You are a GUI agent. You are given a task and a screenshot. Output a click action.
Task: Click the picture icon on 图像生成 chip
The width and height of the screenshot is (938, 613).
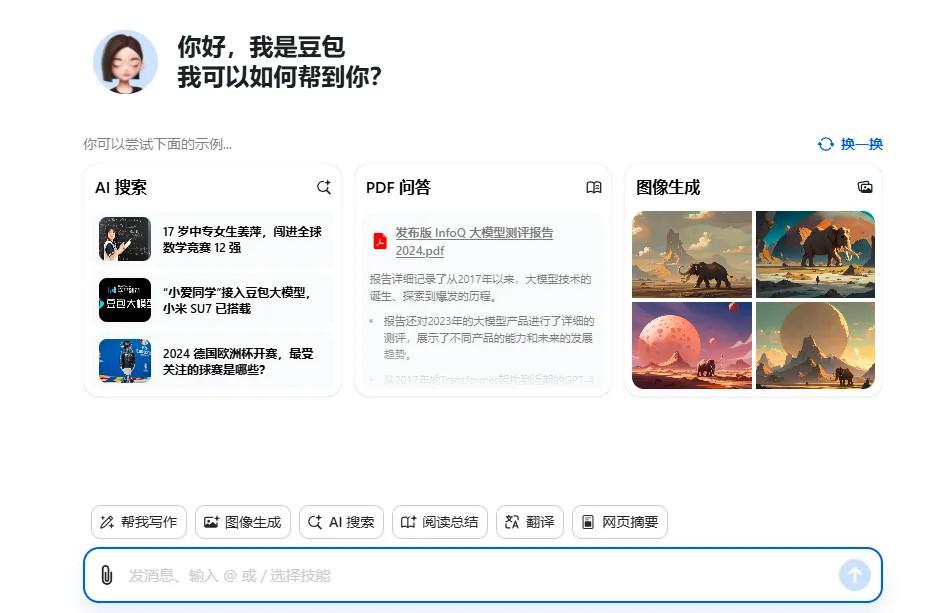tap(211, 522)
